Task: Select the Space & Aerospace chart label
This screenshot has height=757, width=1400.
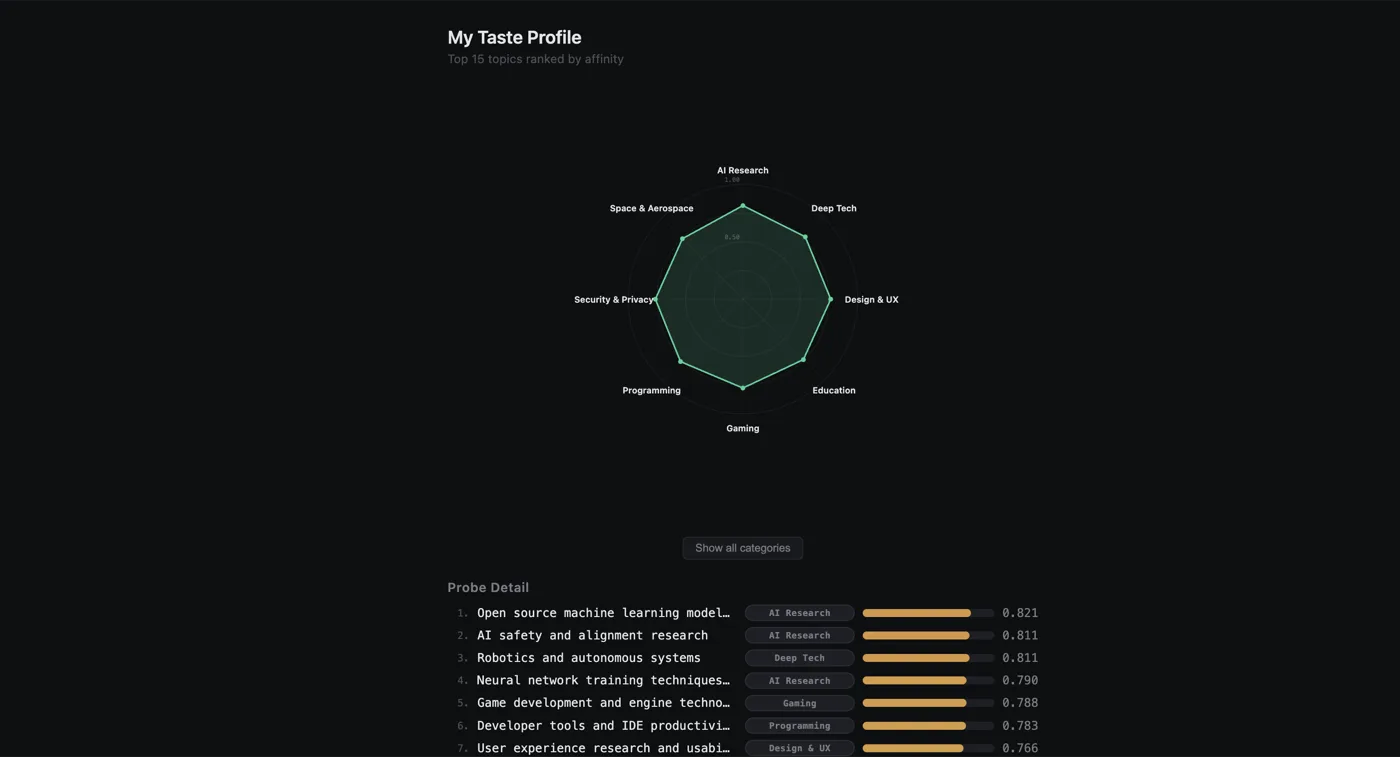Action: 651,208
